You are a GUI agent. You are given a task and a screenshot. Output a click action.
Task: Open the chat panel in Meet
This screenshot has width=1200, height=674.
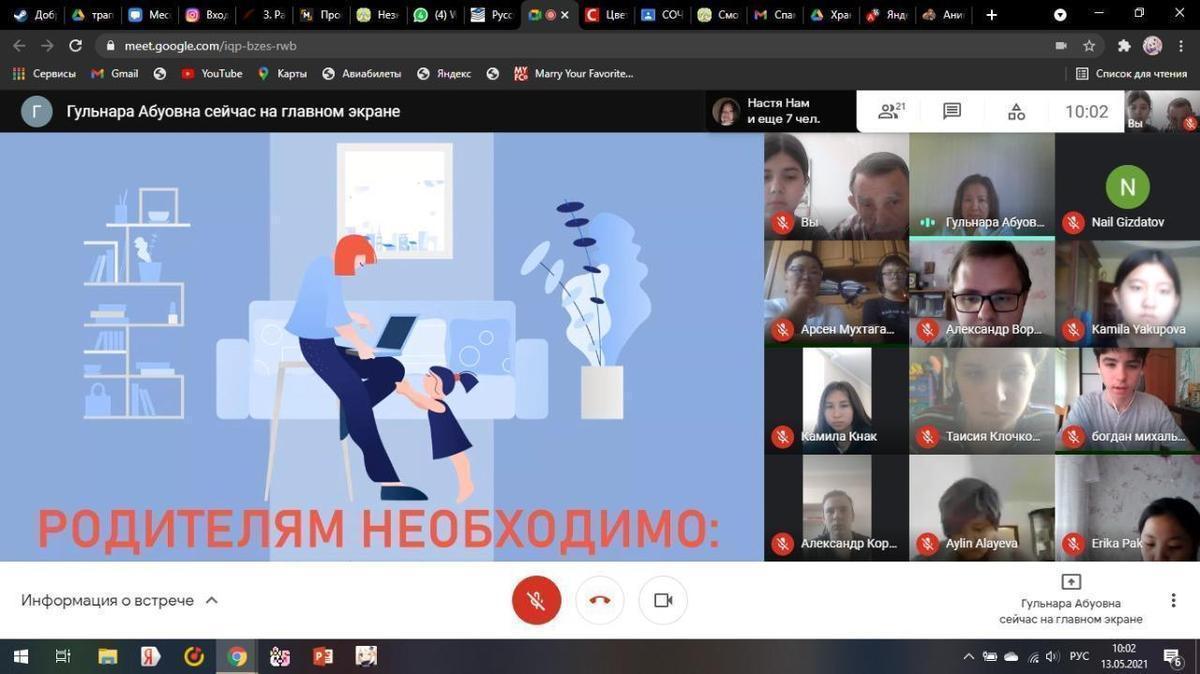(x=951, y=112)
